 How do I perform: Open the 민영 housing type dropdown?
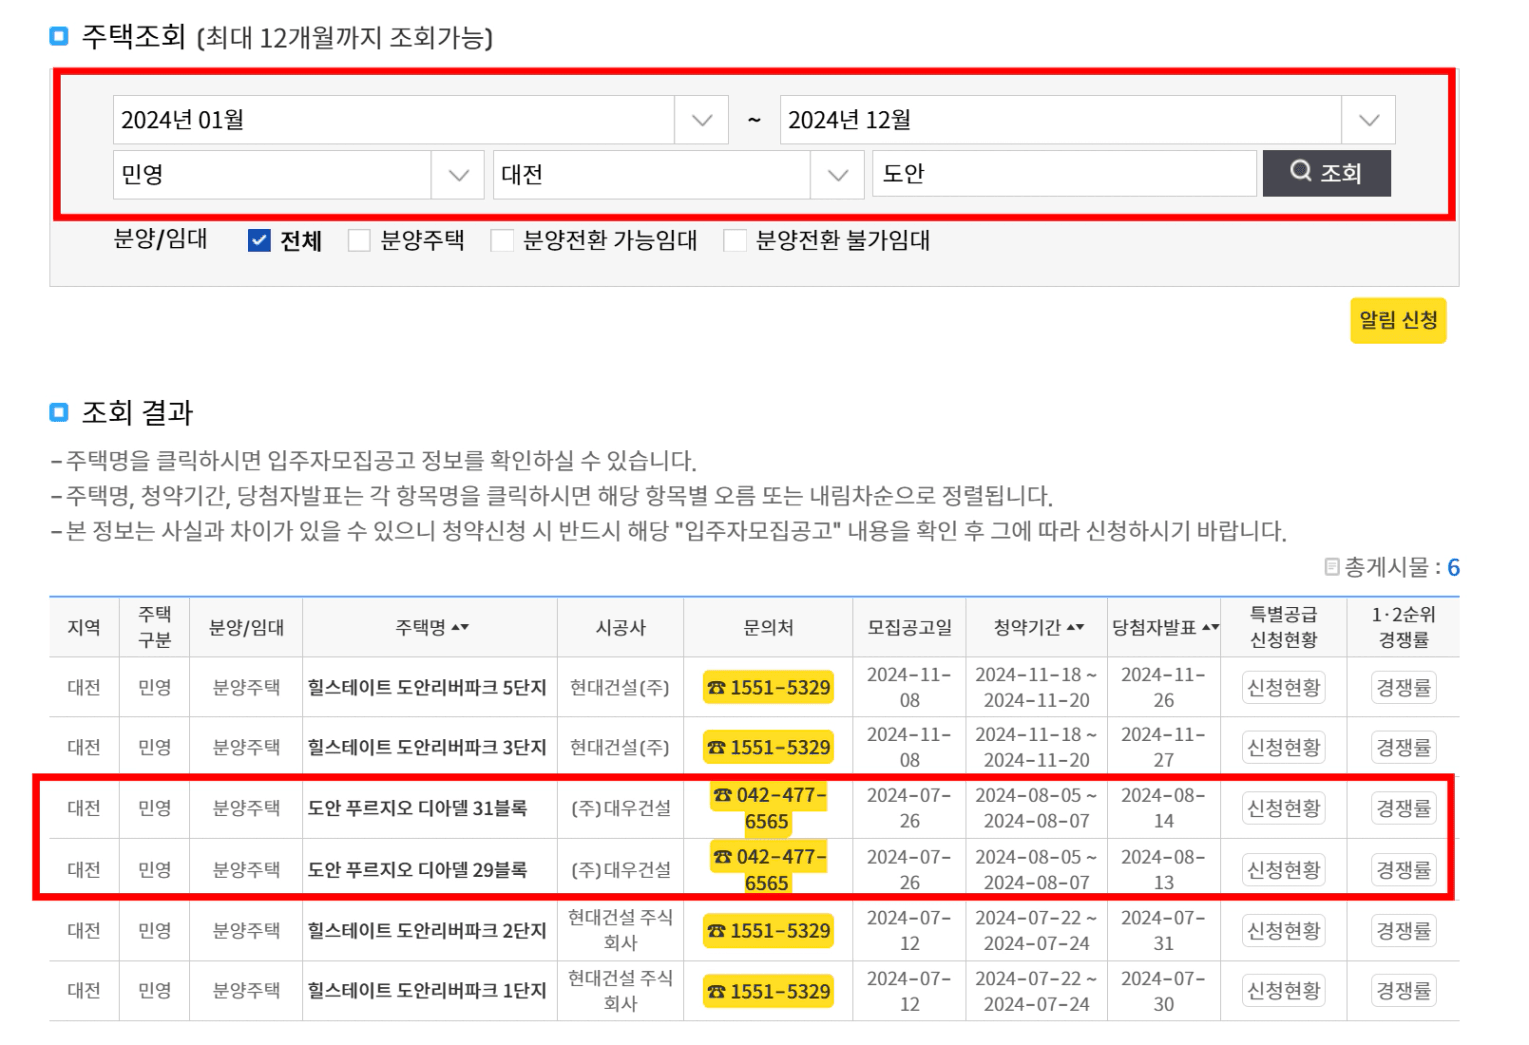(458, 175)
